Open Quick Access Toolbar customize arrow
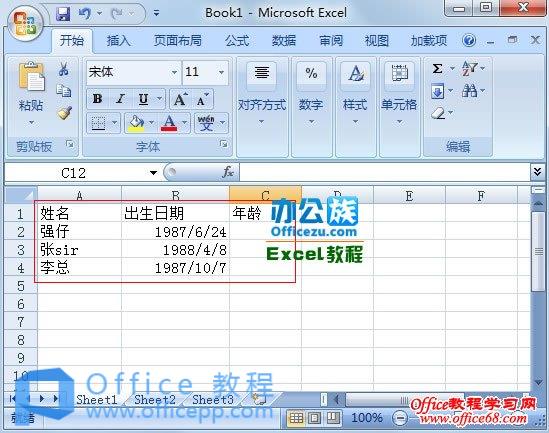 156,14
